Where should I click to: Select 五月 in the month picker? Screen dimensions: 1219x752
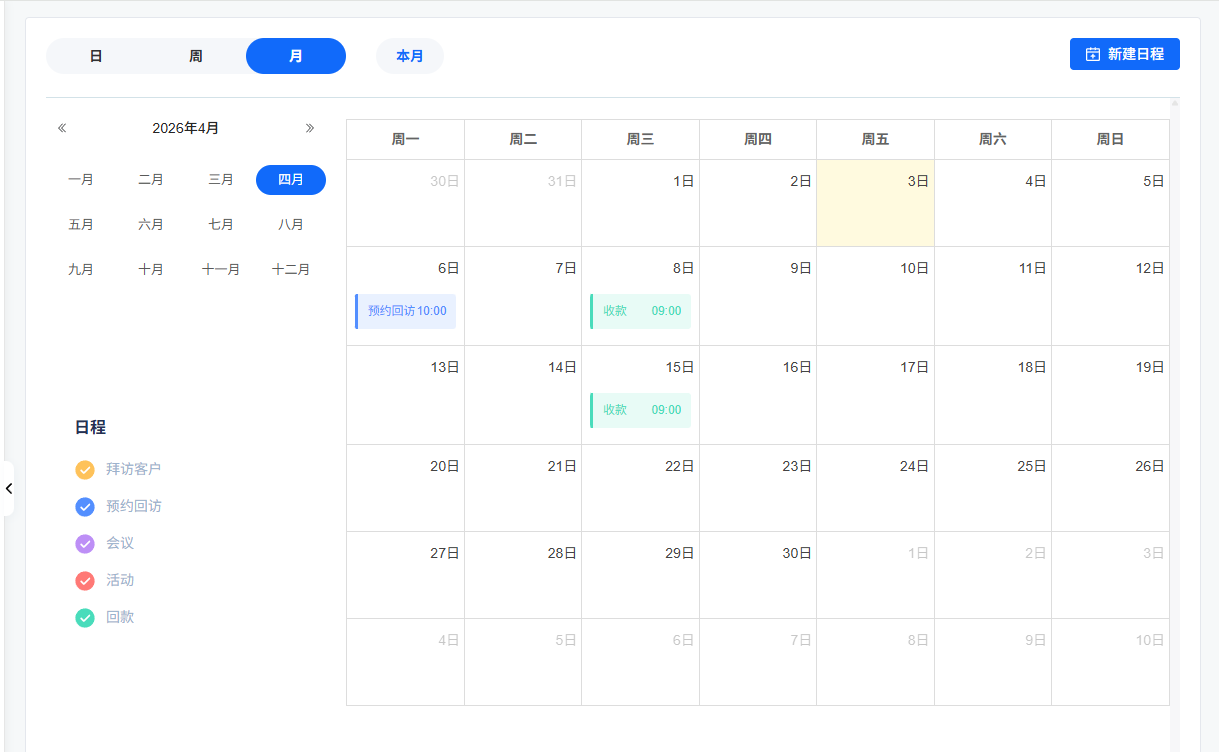[x=81, y=225]
